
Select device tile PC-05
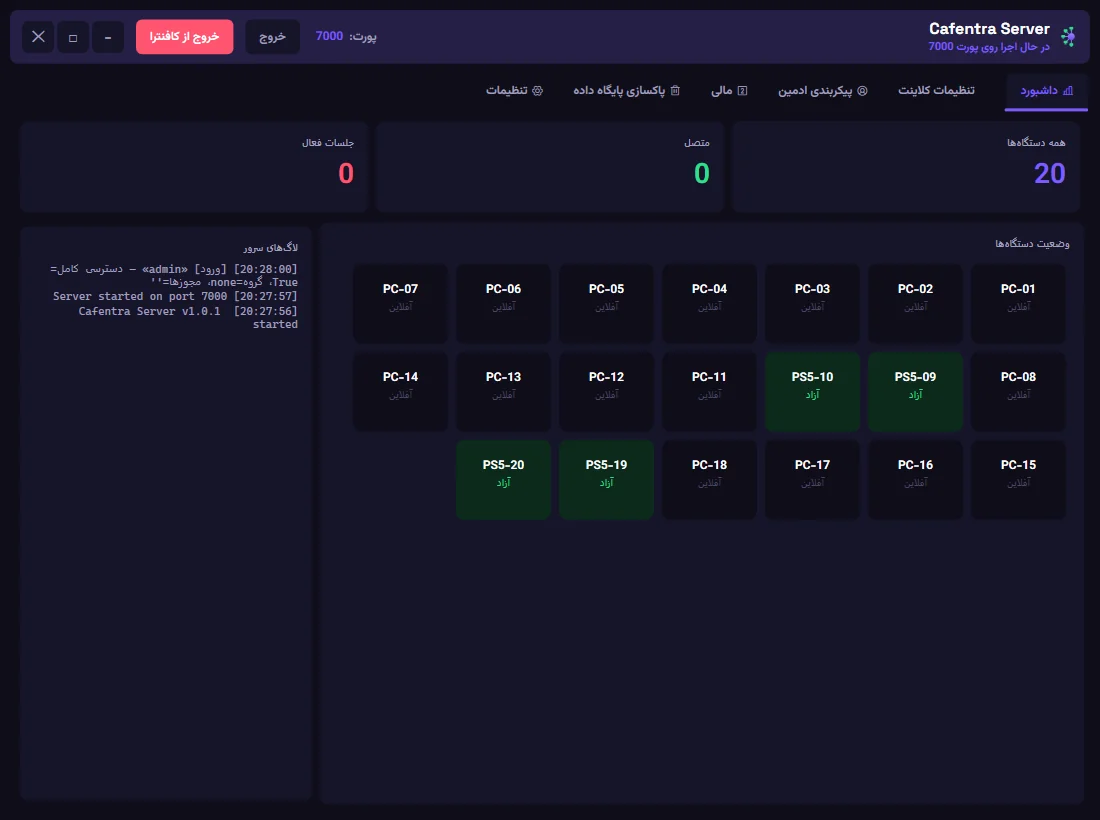pyautogui.click(x=606, y=304)
